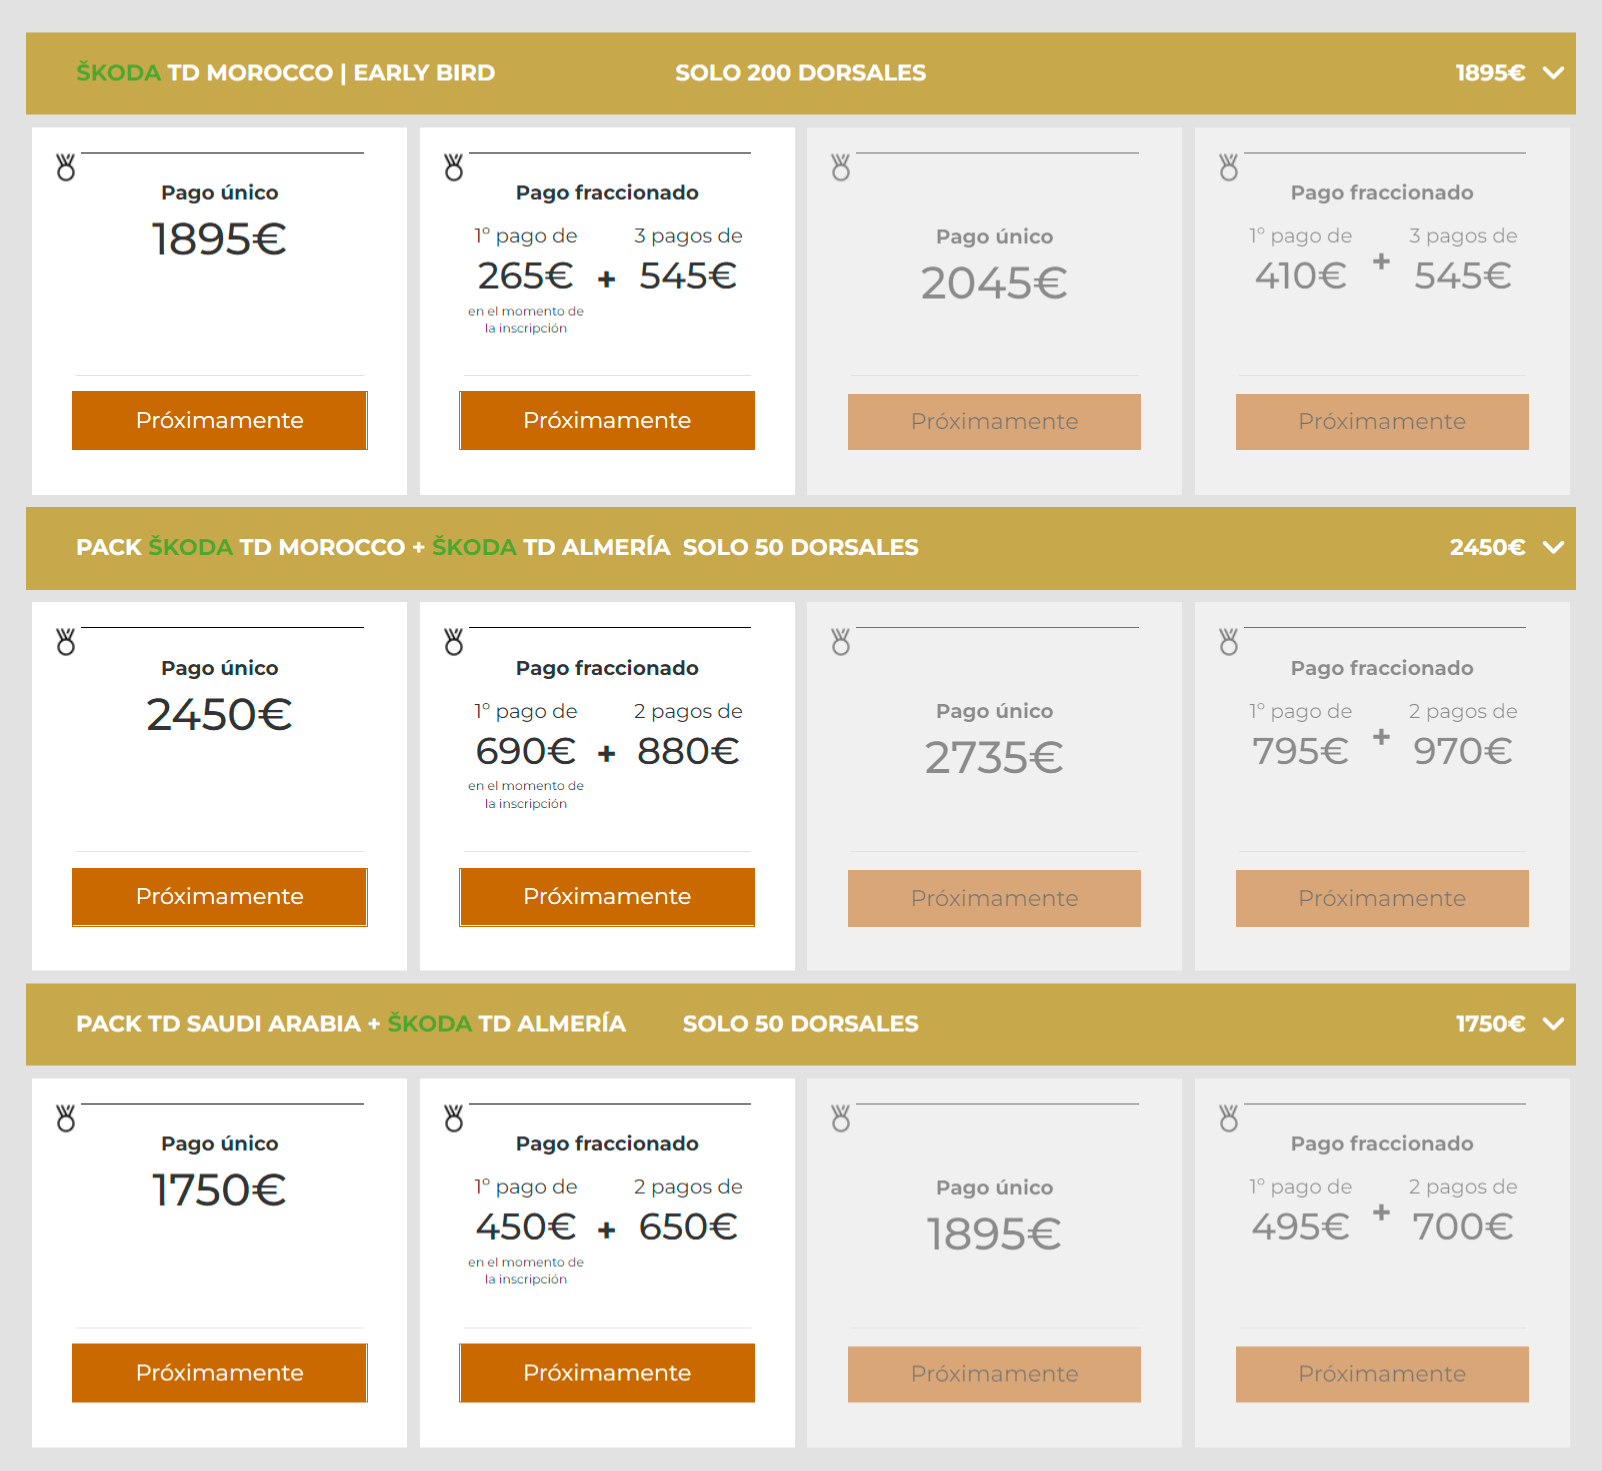Click the 690€ first payment amount

pos(525,751)
